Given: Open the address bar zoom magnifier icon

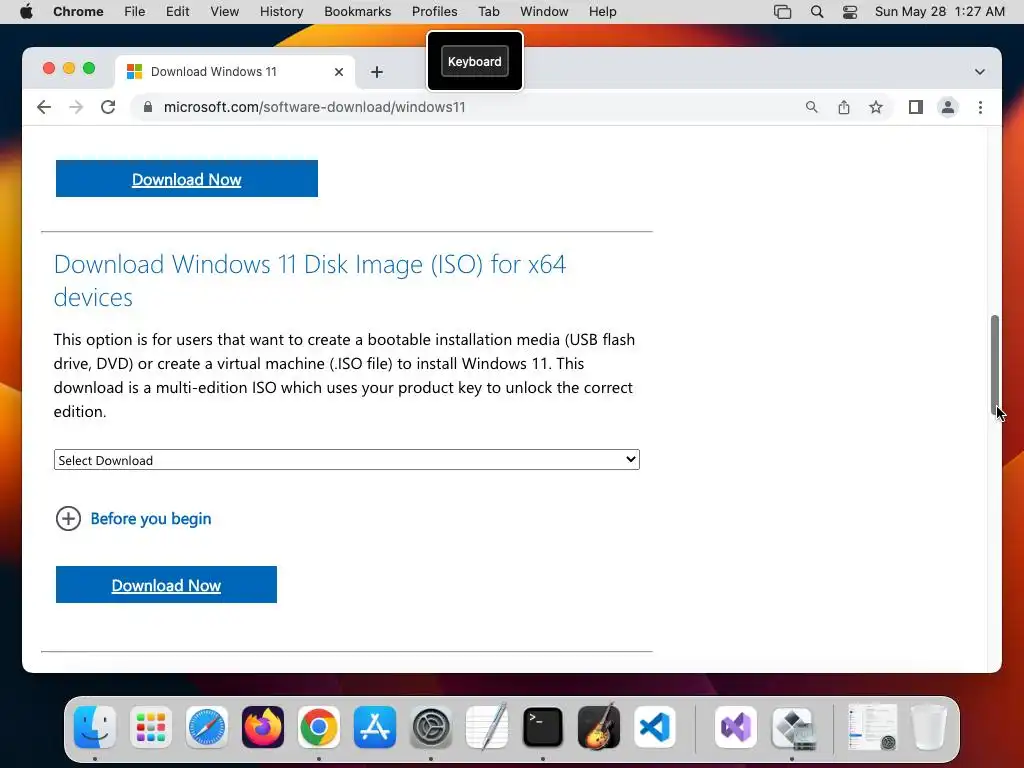Looking at the screenshot, I should pos(811,107).
